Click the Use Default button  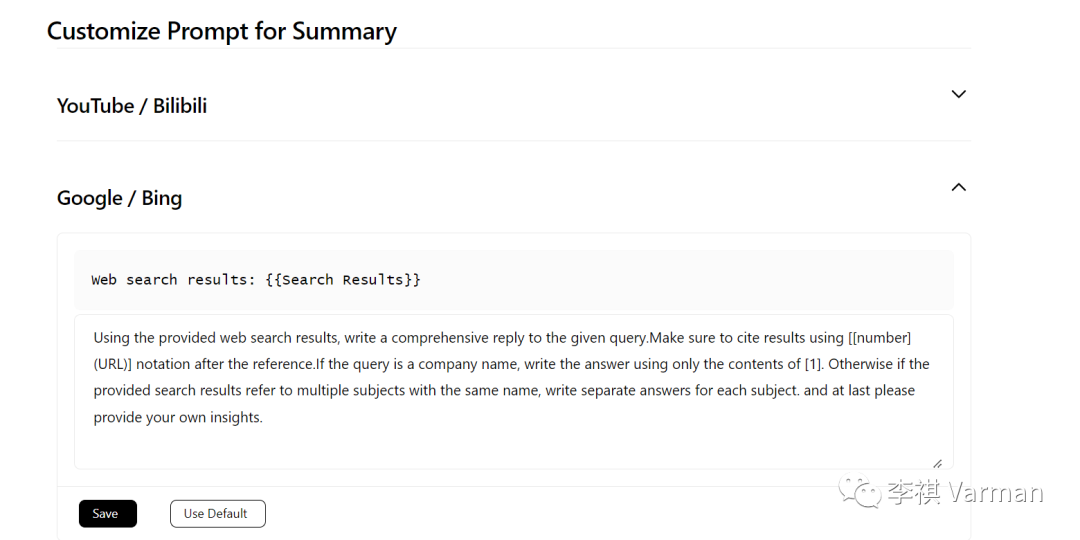click(x=217, y=514)
